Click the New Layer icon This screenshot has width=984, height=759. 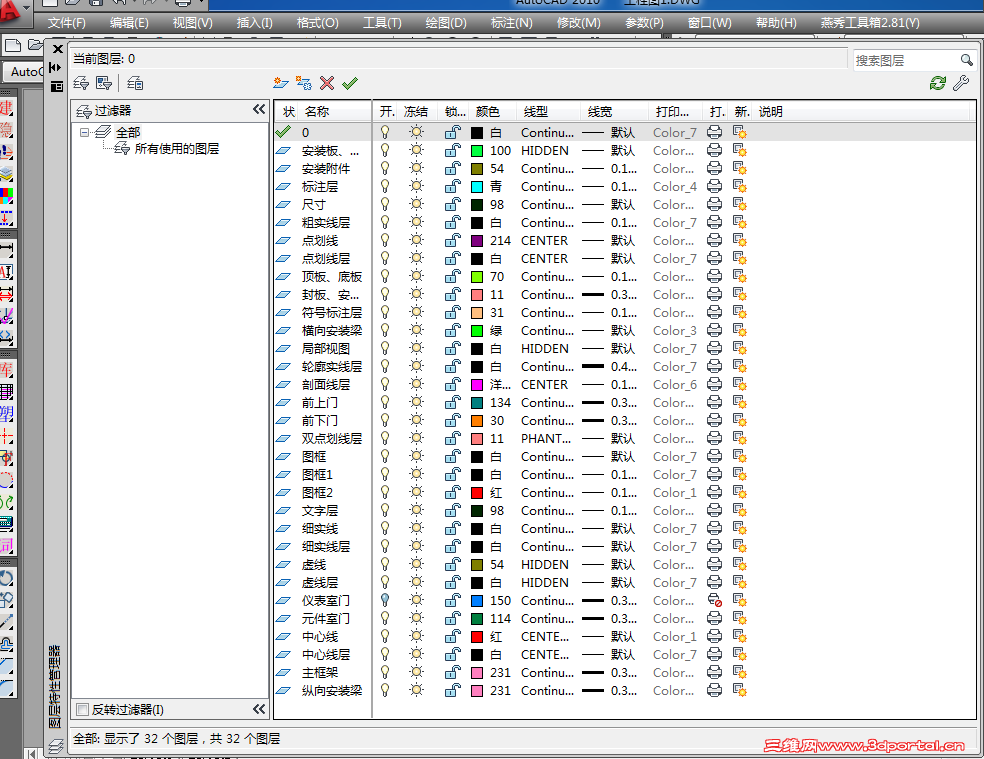(281, 83)
